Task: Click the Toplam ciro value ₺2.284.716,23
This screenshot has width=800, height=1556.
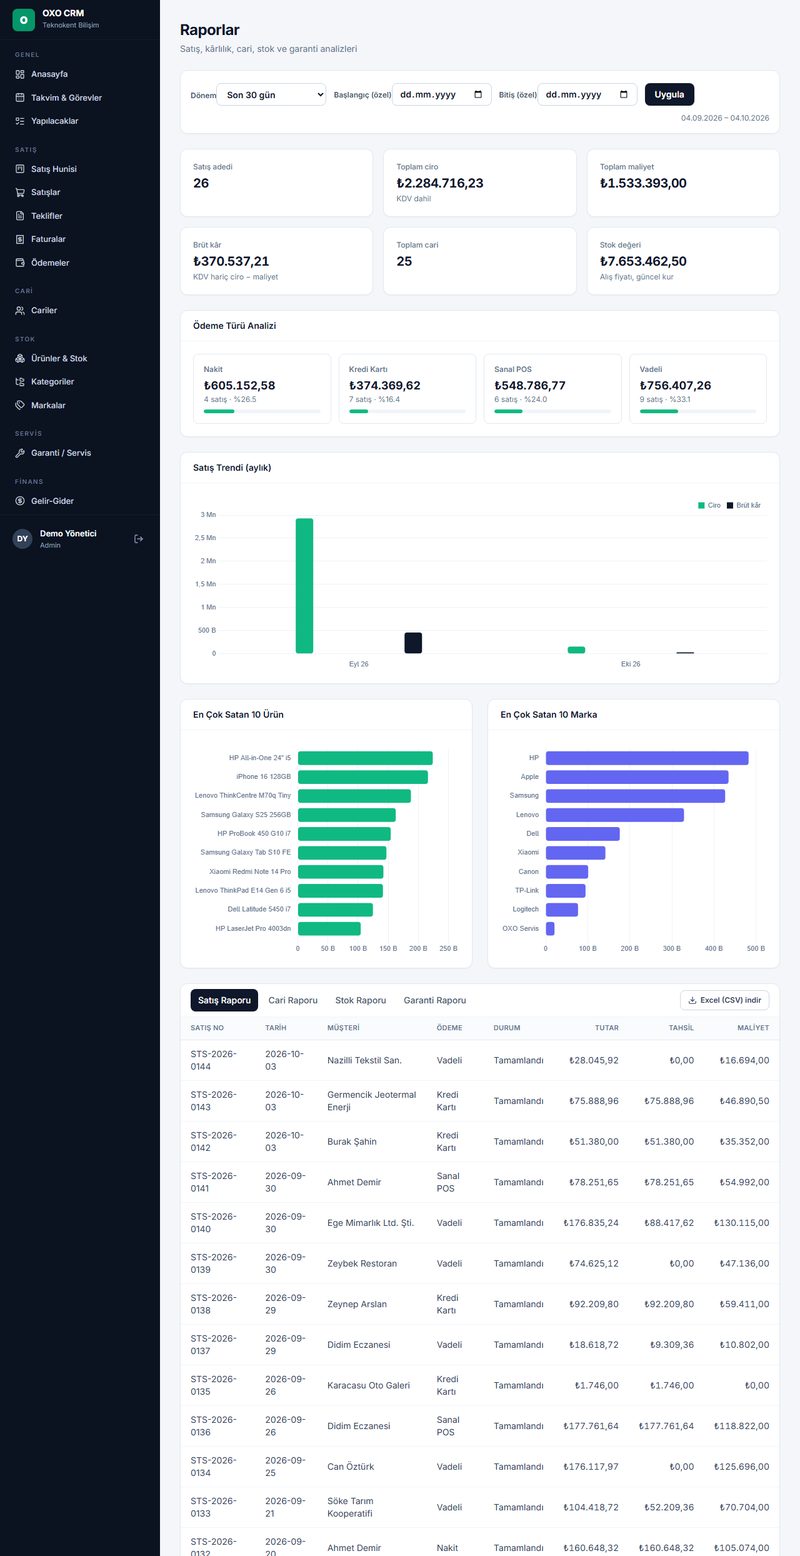Action: [440, 183]
